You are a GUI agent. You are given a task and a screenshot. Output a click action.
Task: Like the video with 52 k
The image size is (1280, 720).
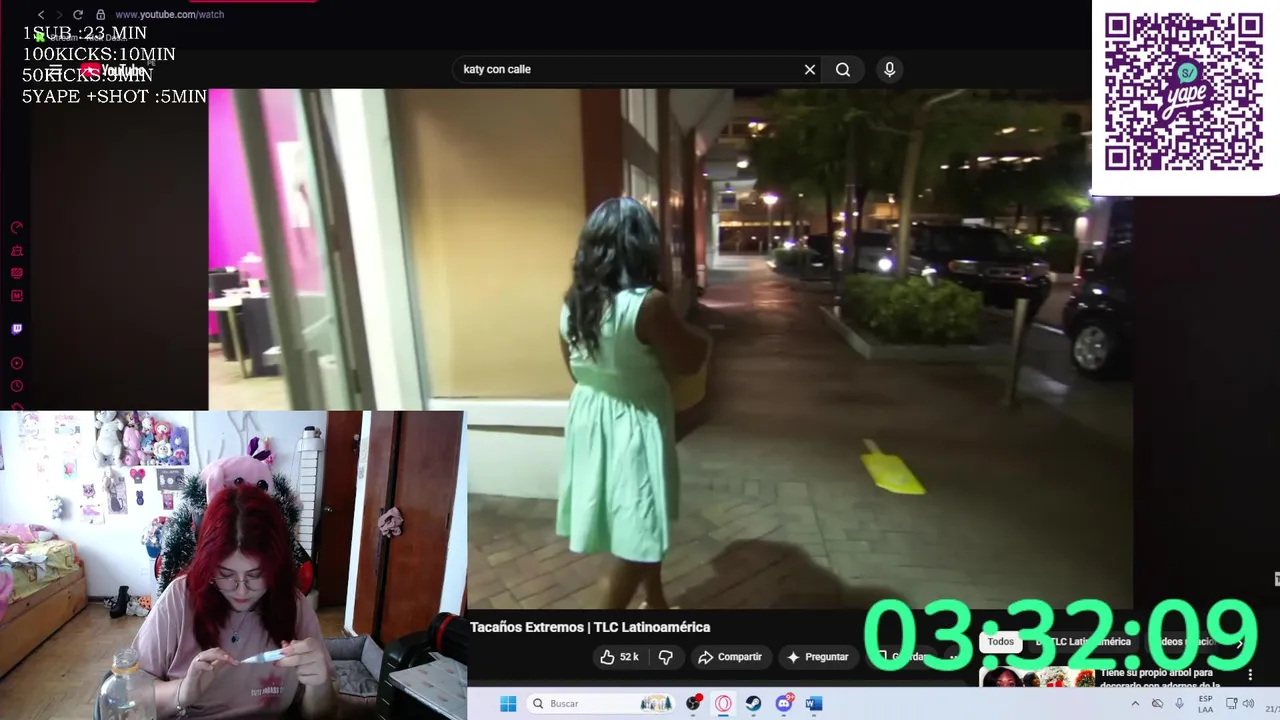coord(619,657)
